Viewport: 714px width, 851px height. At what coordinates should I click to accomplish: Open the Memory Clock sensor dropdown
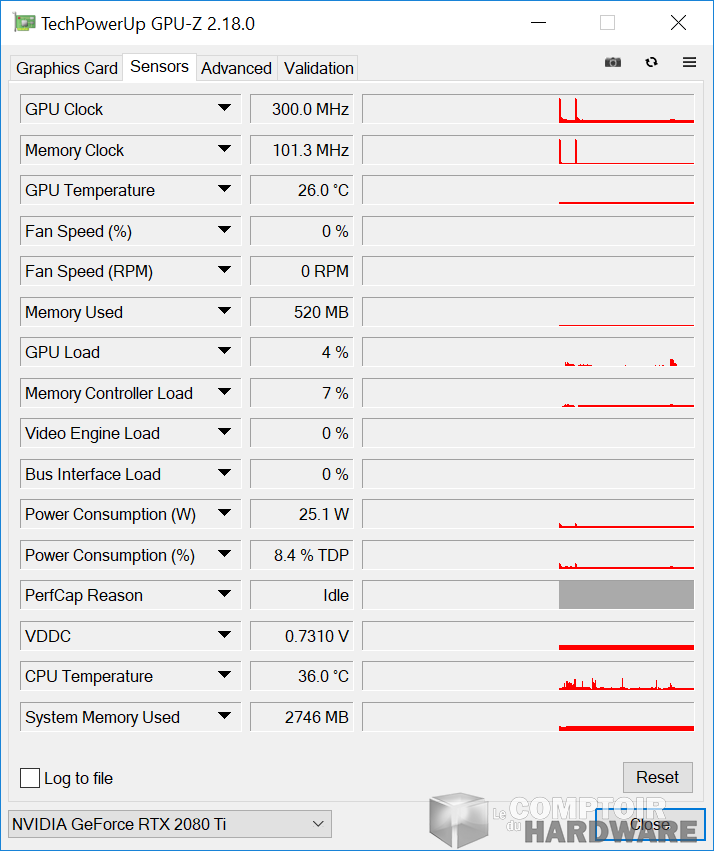pos(225,149)
